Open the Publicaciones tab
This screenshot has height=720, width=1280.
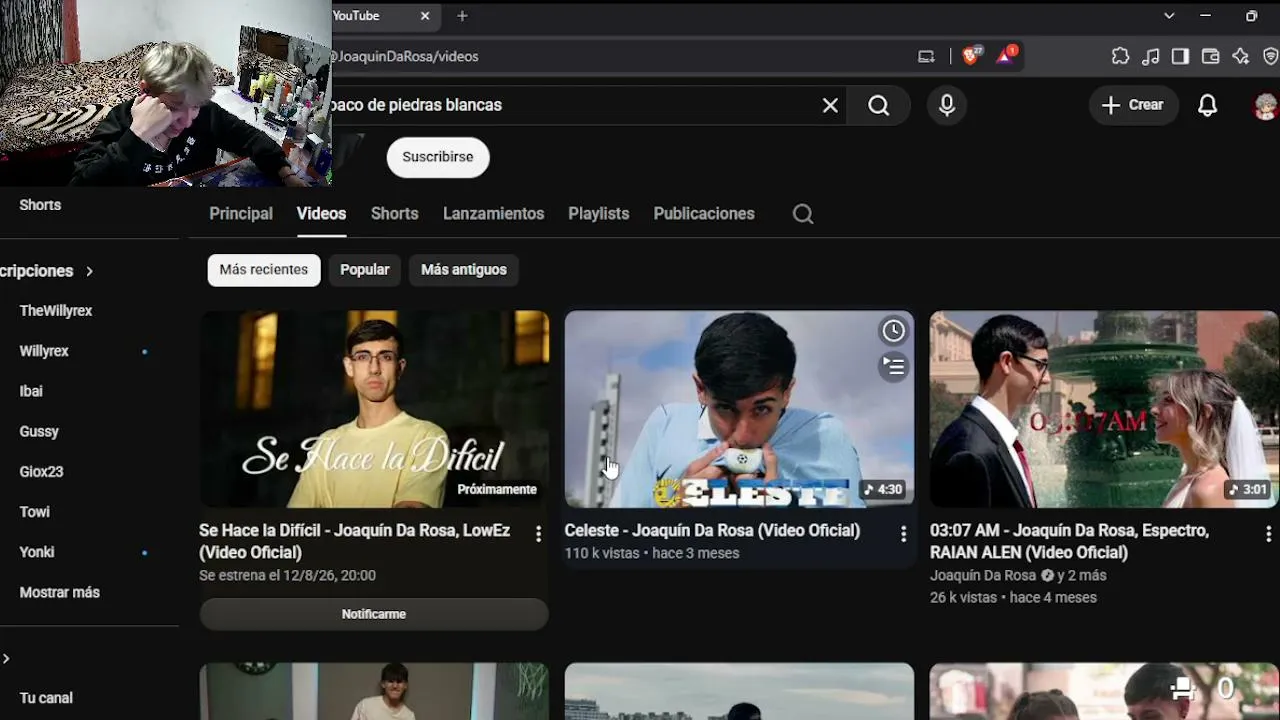(704, 214)
